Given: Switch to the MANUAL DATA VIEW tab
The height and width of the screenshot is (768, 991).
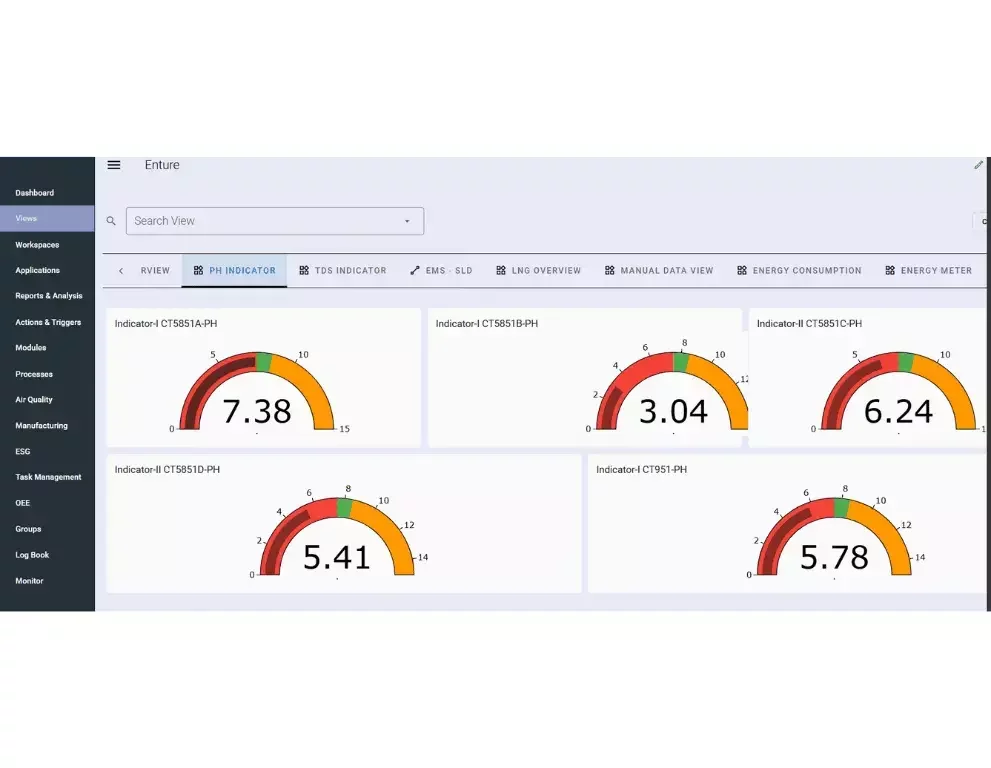Looking at the screenshot, I should (x=665, y=270).
